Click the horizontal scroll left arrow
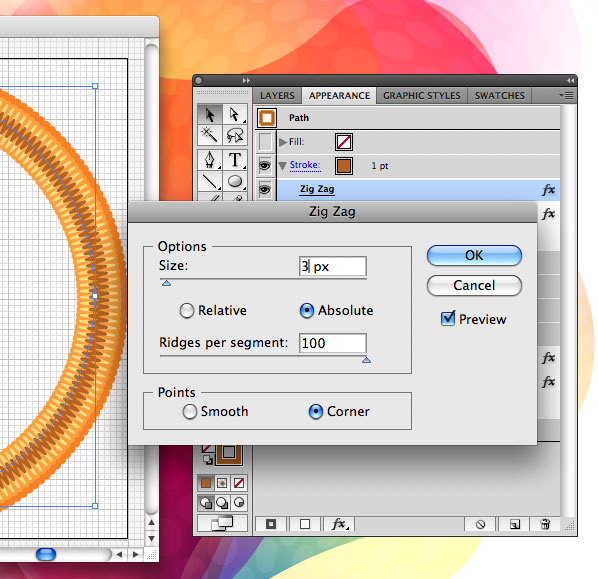The image size is (598, 579). coord(119,554)
